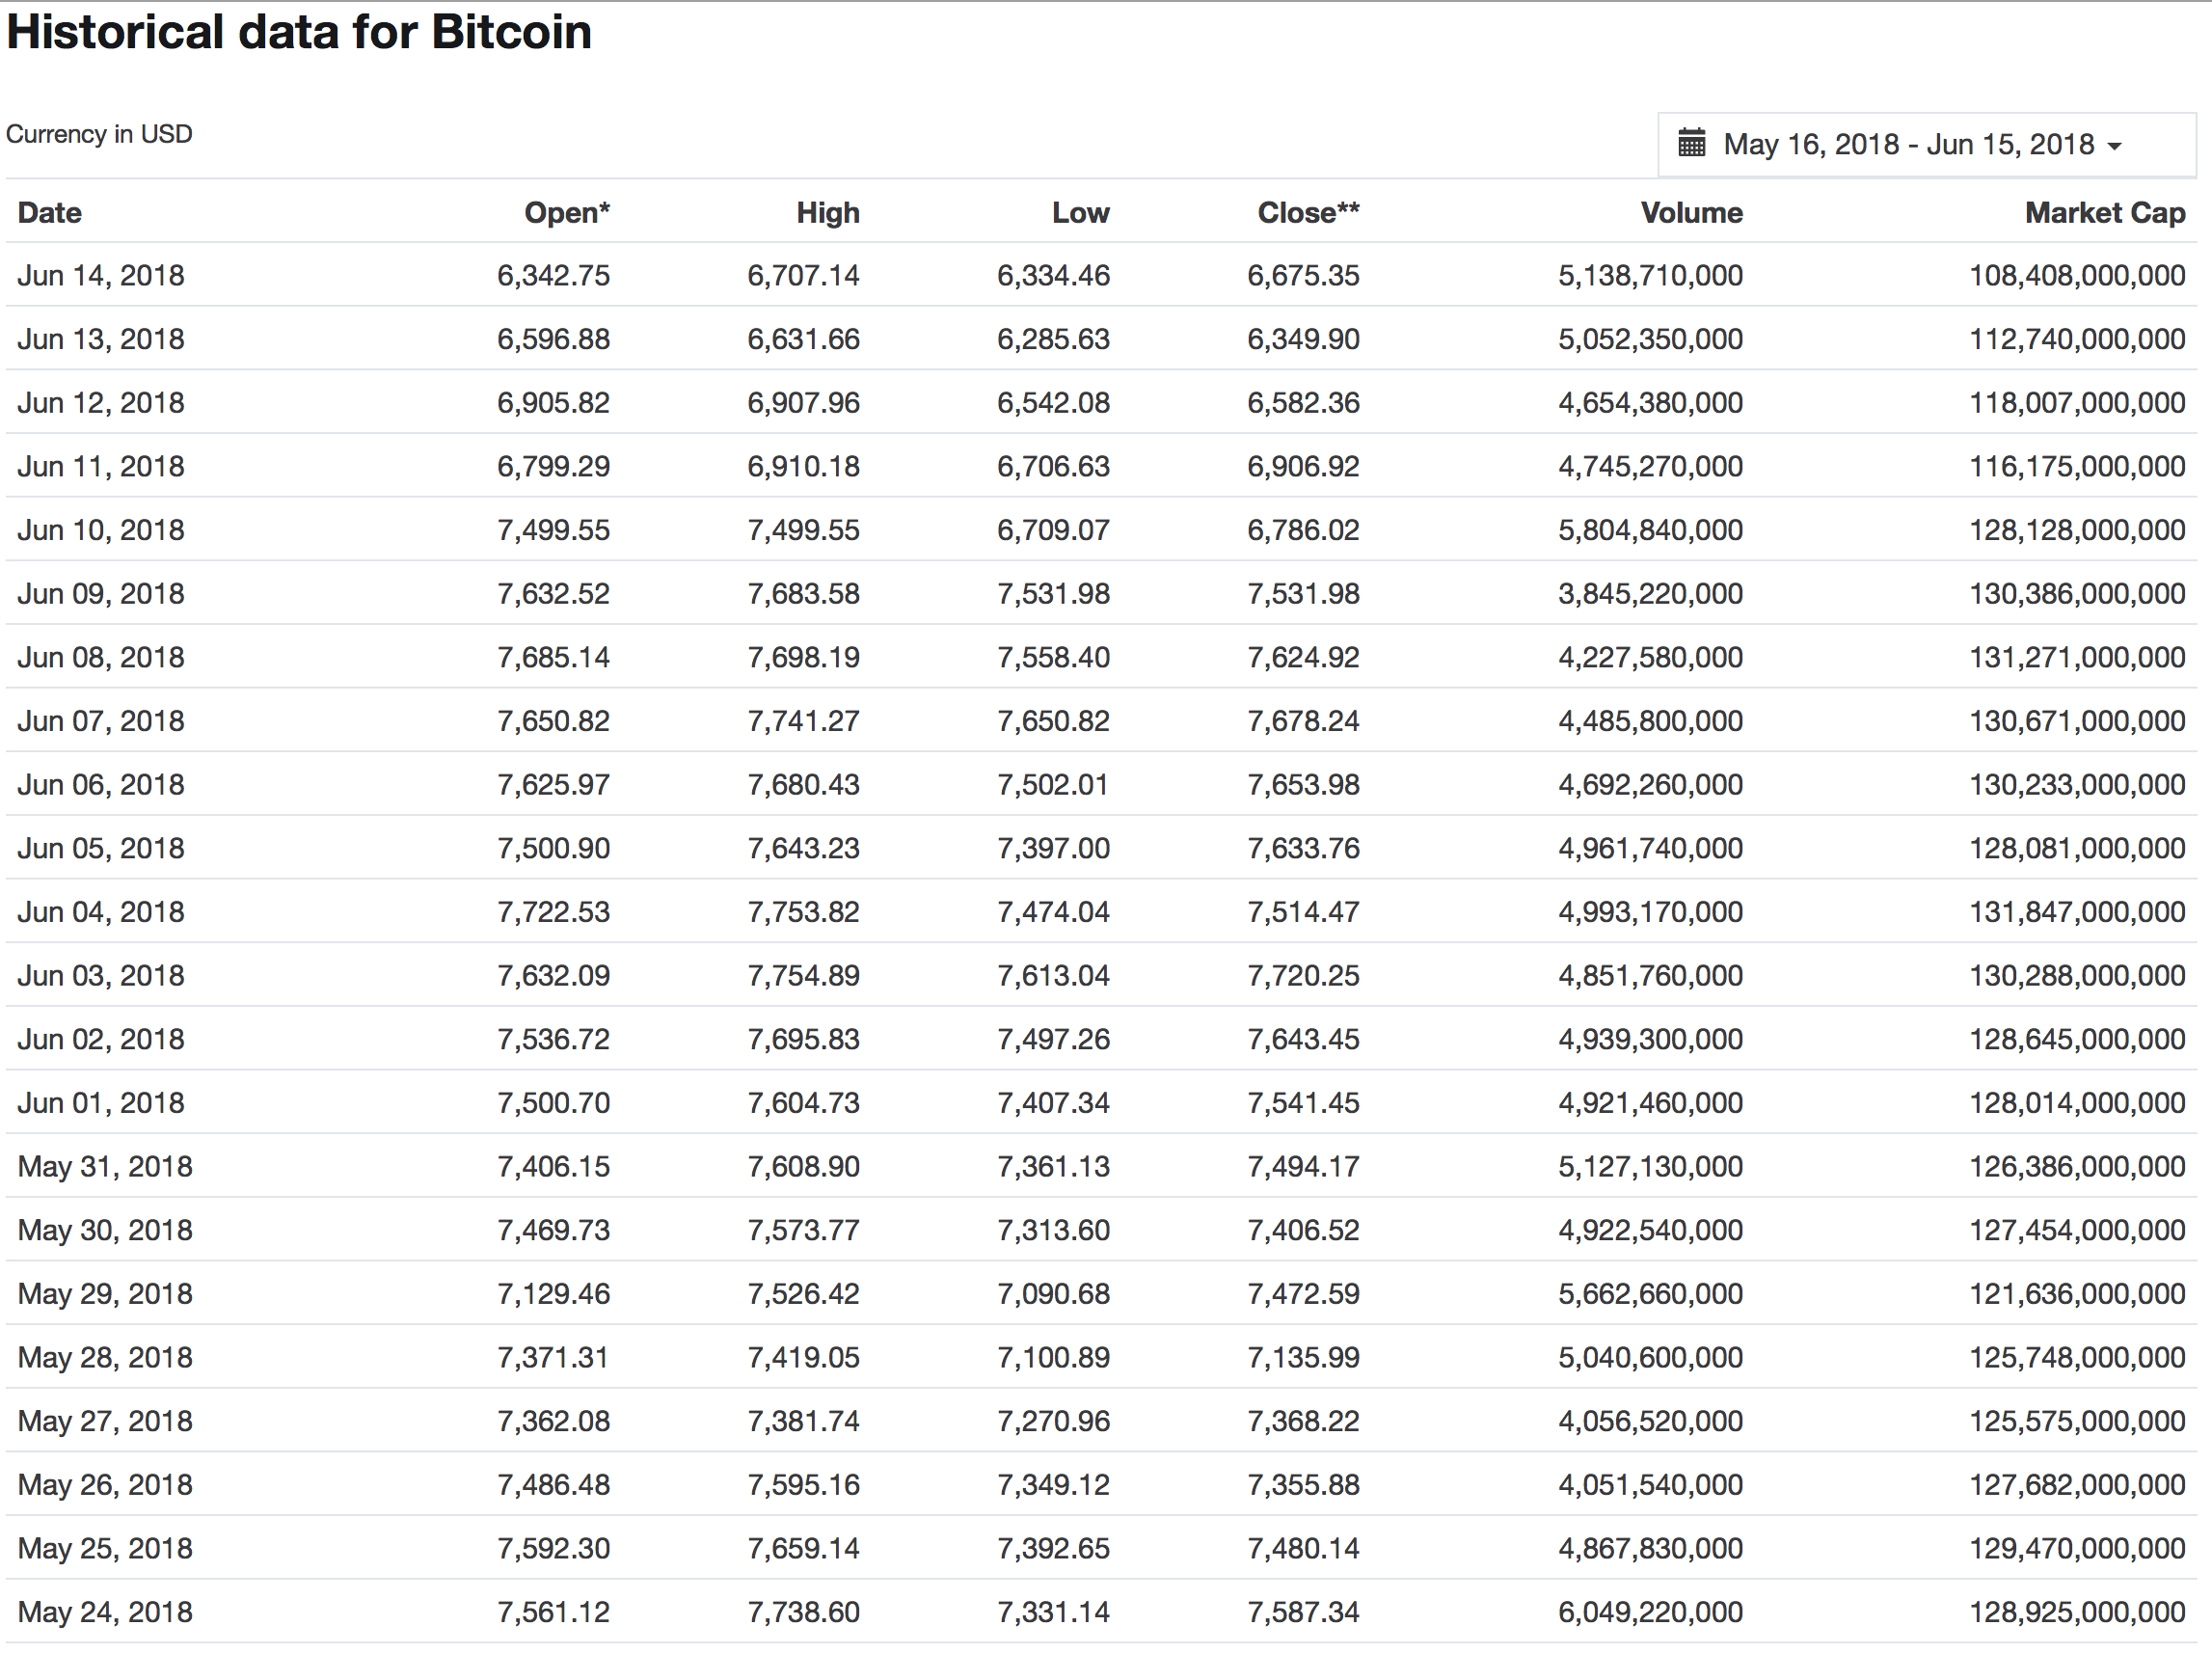Select the Jun 06, 2018 date cell

[101, 784]
